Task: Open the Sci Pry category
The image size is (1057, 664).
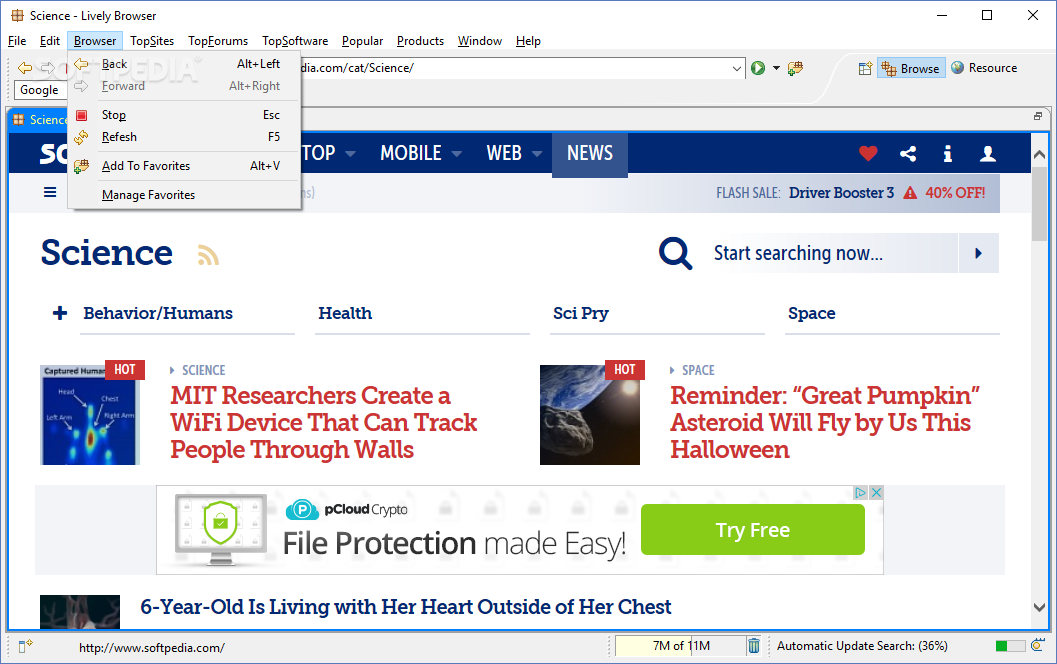Action: [581, 313]
